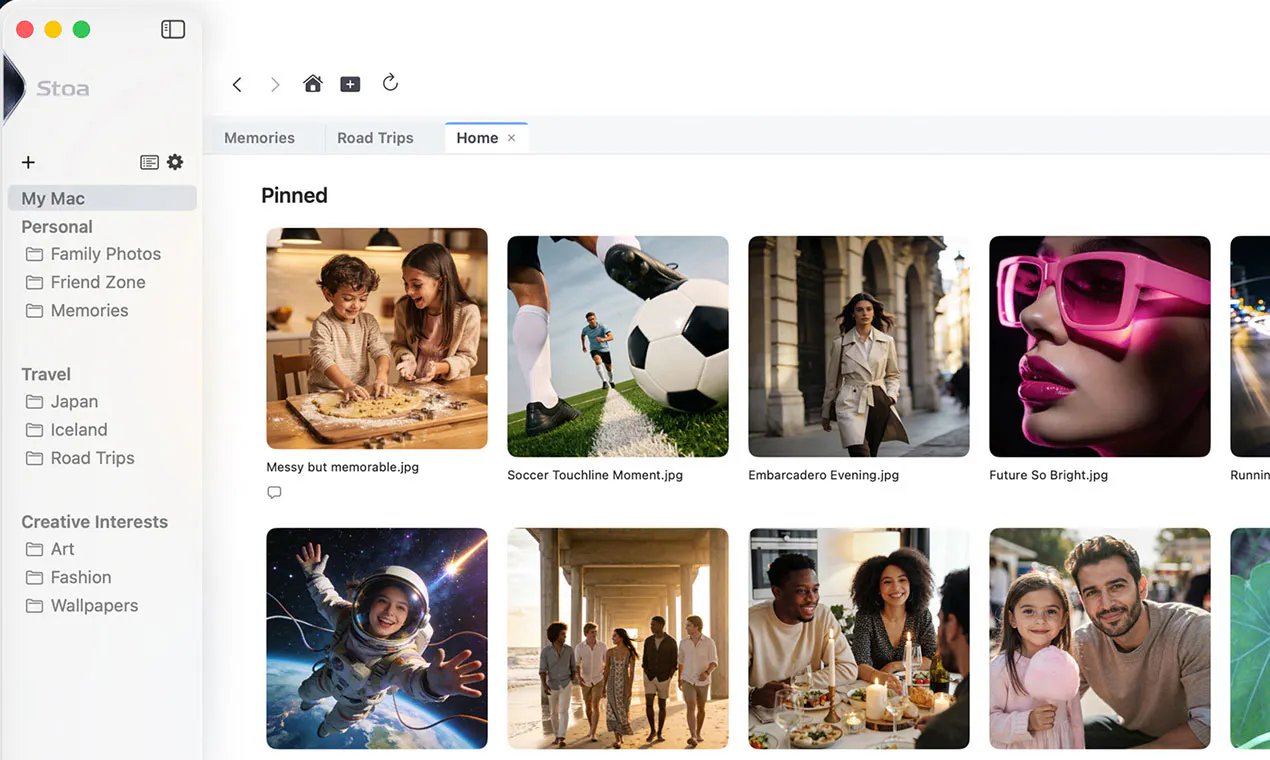Click the comment icon under Messy but memorable
This screenshot has height=760, width=1270.
coord(274,492)
